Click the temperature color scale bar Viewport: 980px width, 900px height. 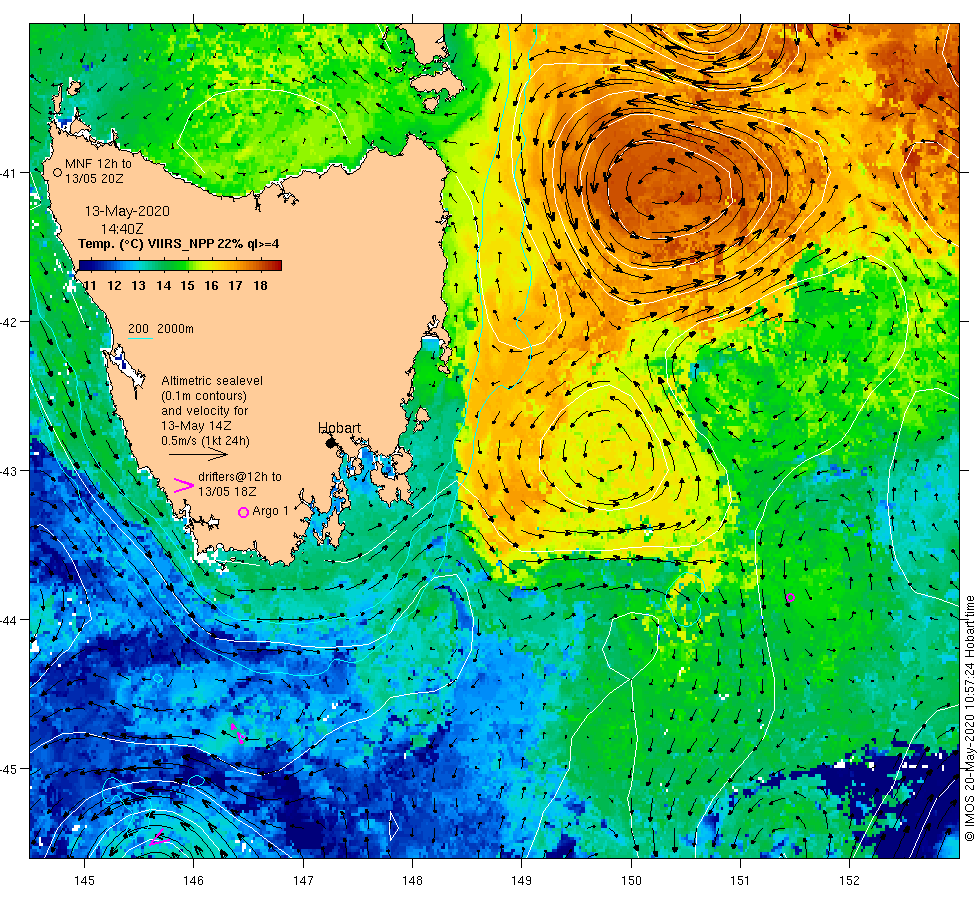coord(180,266)
